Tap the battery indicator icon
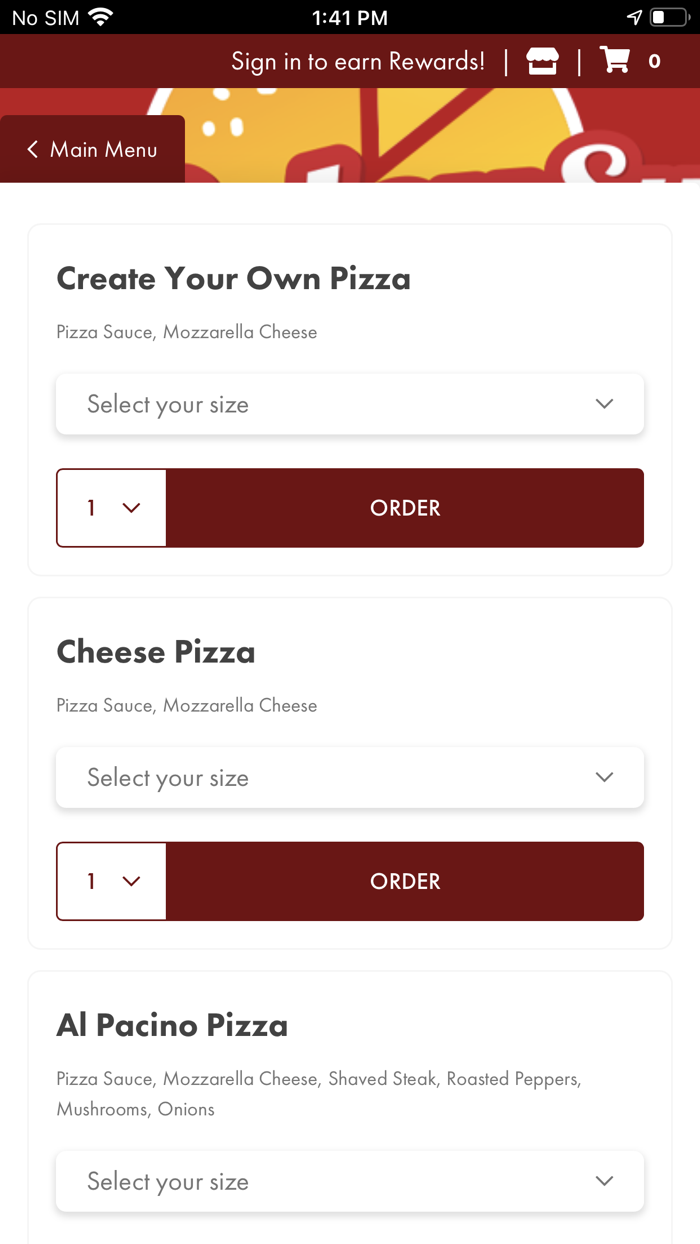The width and height of the screenshot is (700, 1244). coord(668,17)
